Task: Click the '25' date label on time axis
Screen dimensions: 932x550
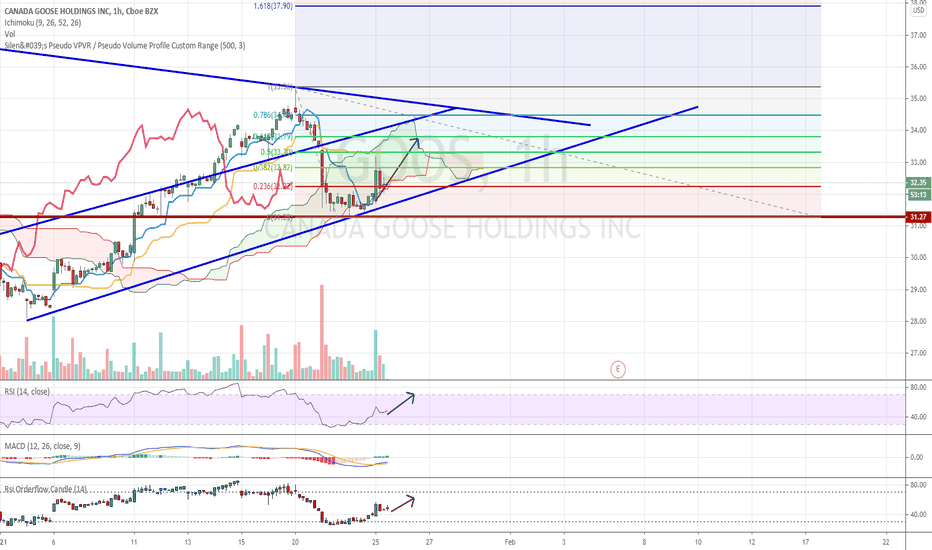Action: [376, 542]
